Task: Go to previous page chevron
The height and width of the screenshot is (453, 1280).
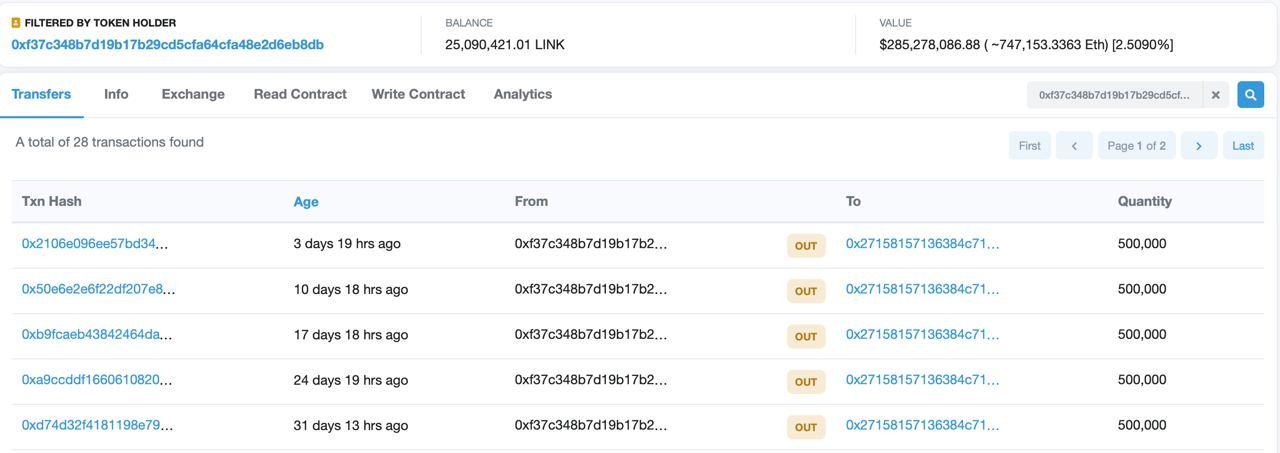Action: 1074,146
